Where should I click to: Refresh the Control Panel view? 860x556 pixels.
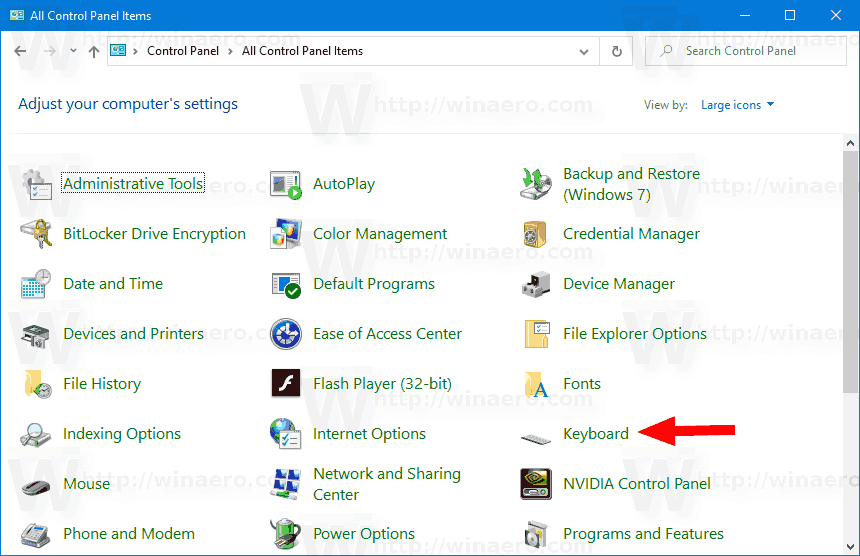tap(616, 52)
